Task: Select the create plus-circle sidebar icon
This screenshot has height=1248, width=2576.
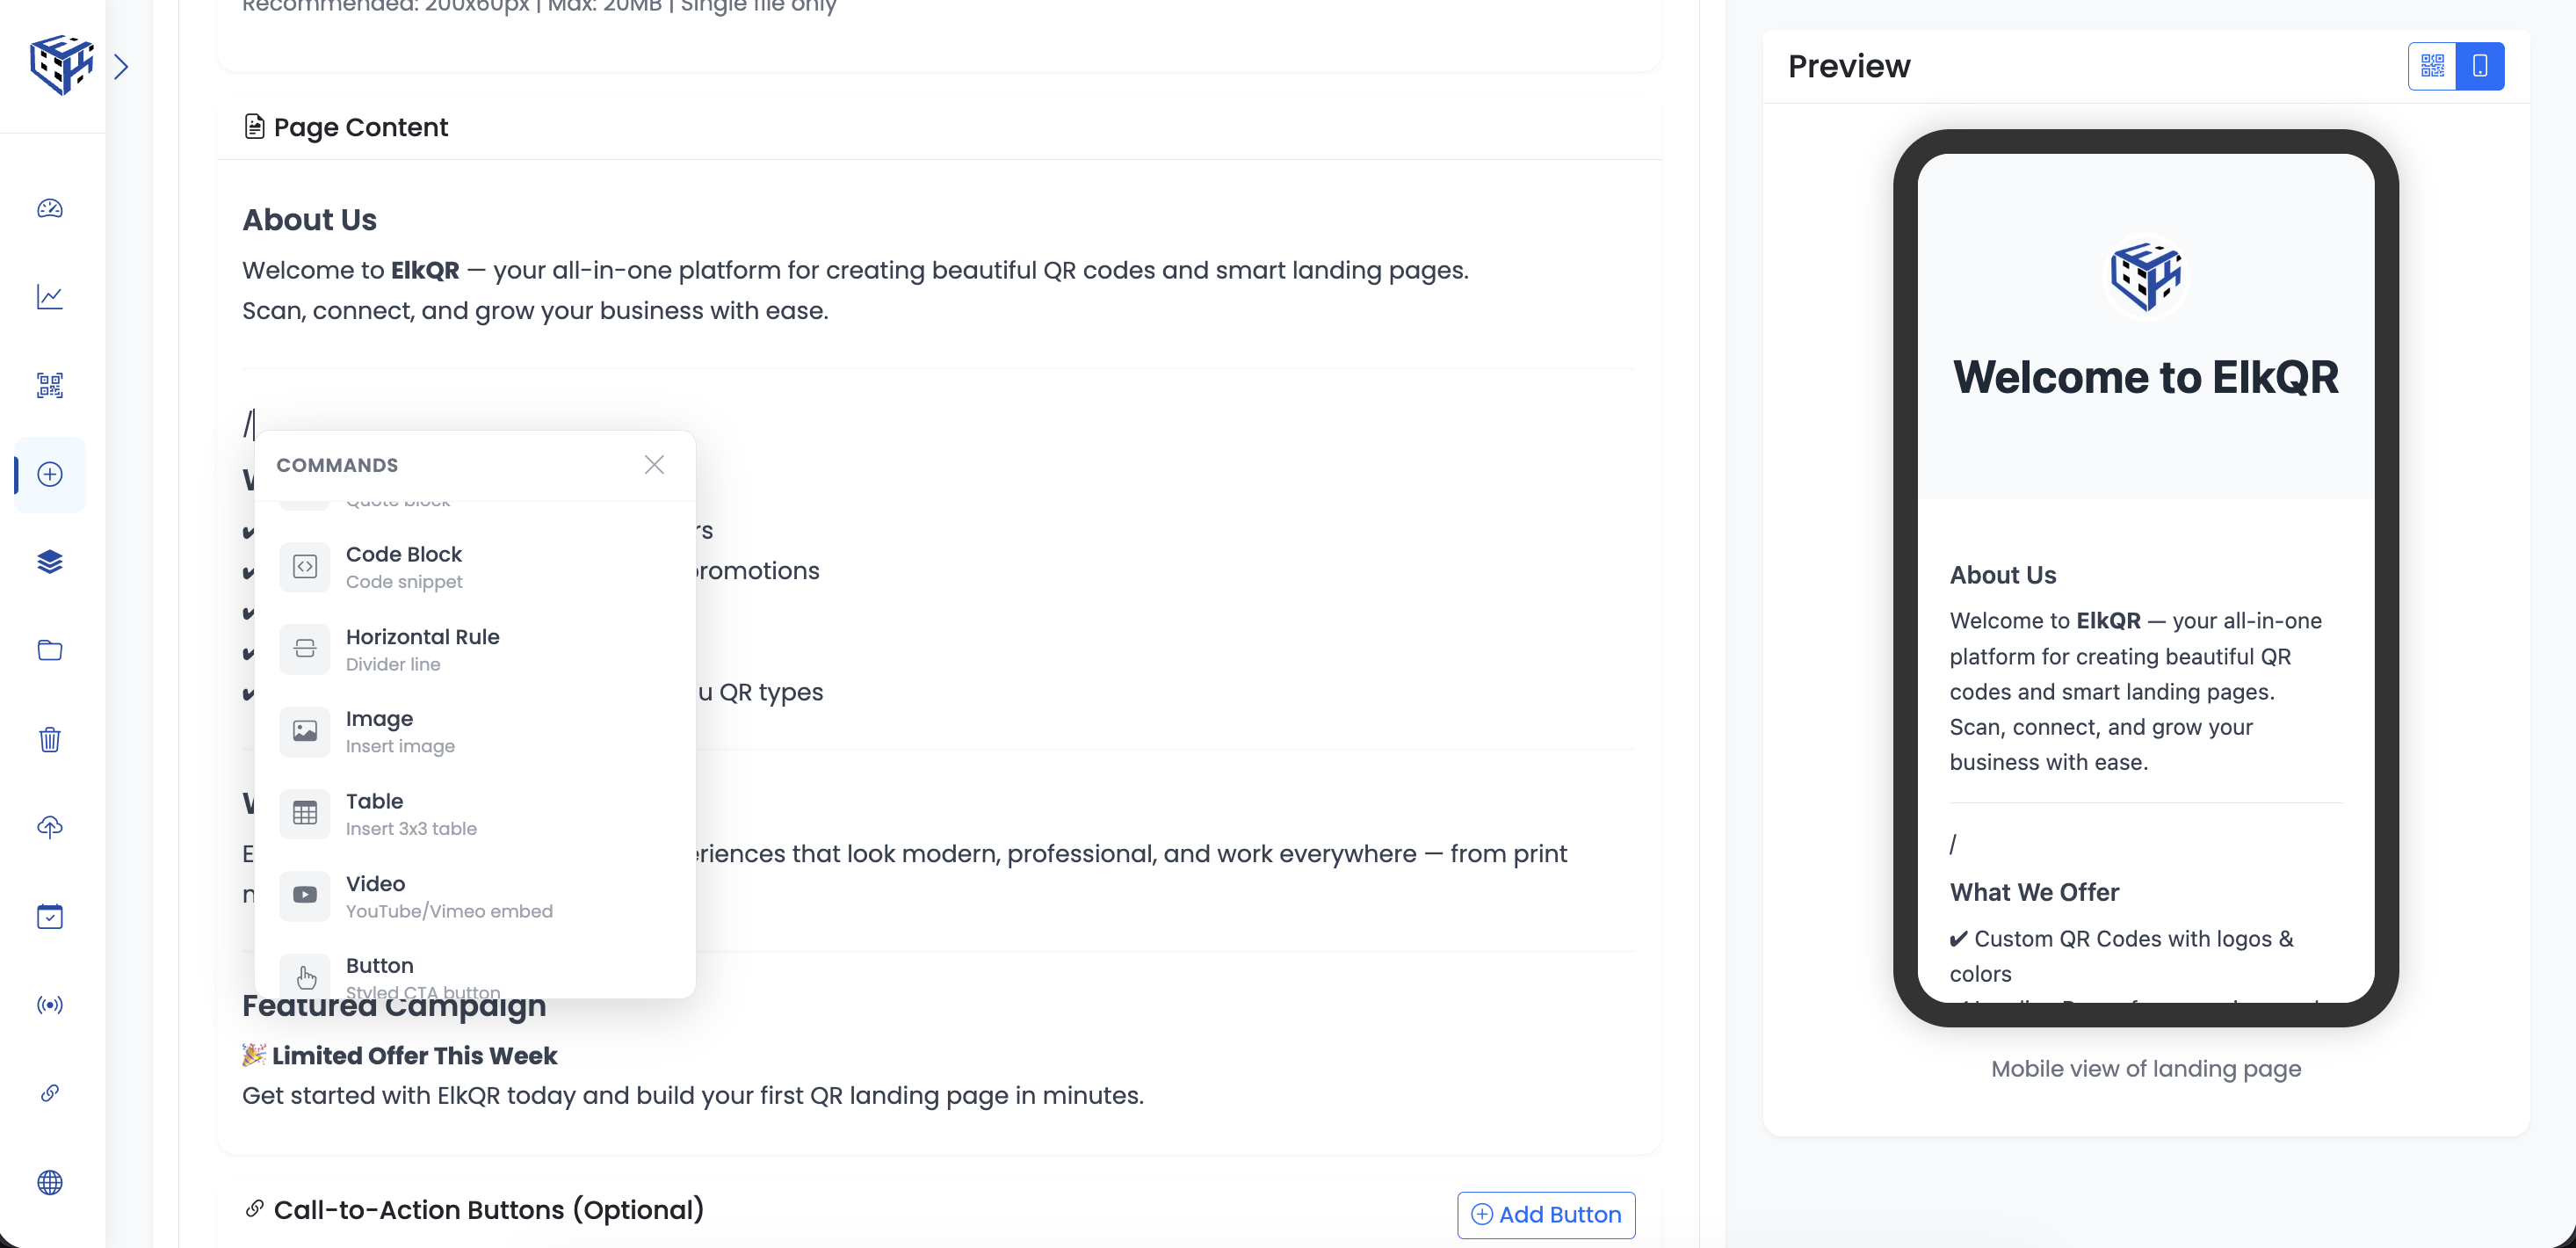Action: pos(50,474)
